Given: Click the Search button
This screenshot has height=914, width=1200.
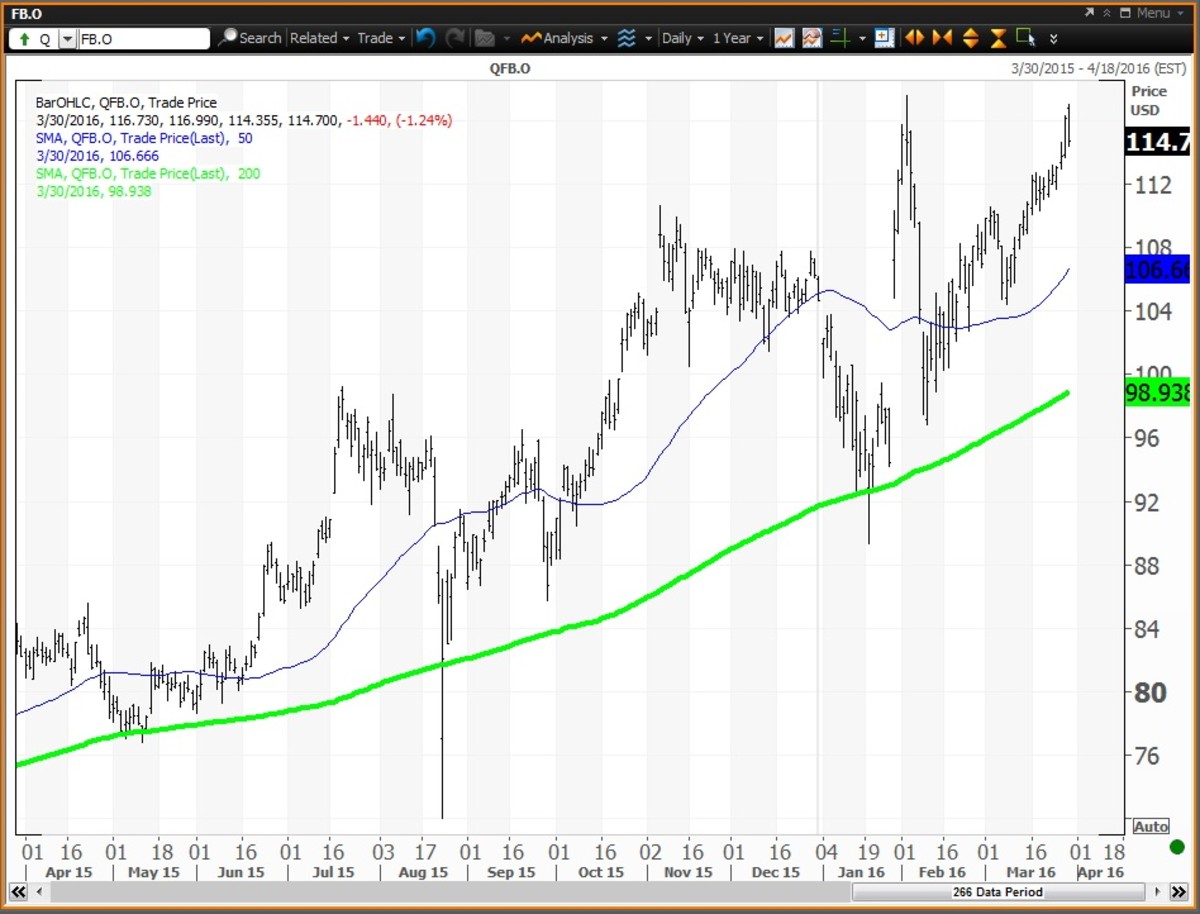Looking at the screenshot, I should (x=250, y=38).
